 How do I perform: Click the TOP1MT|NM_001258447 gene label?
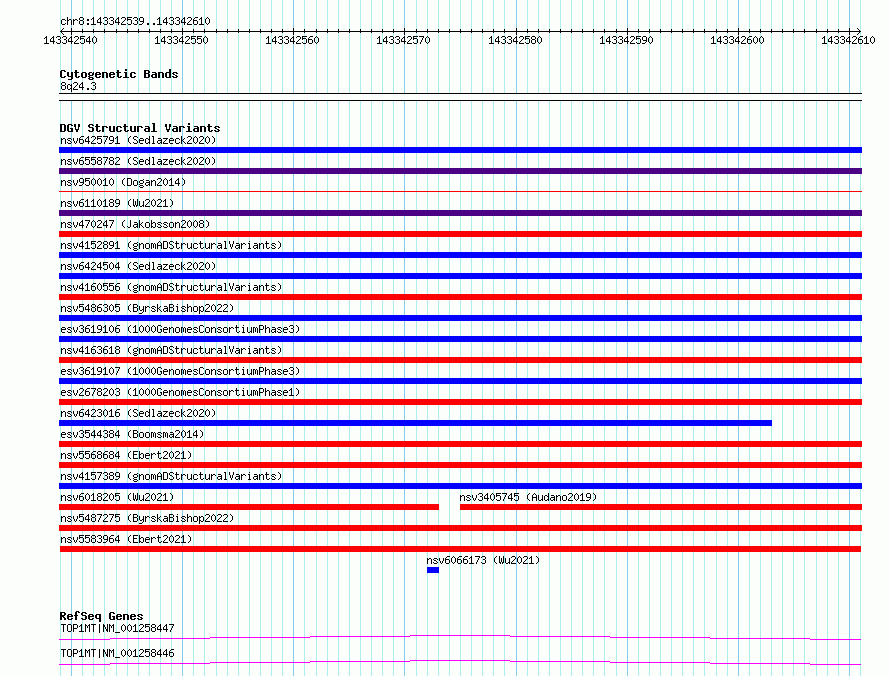[117, 628]
